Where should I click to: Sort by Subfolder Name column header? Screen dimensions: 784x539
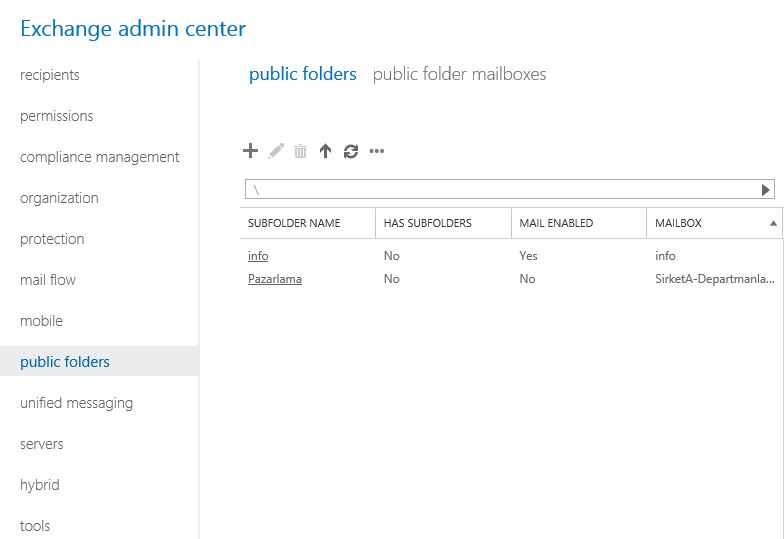[x=294, y=223]
